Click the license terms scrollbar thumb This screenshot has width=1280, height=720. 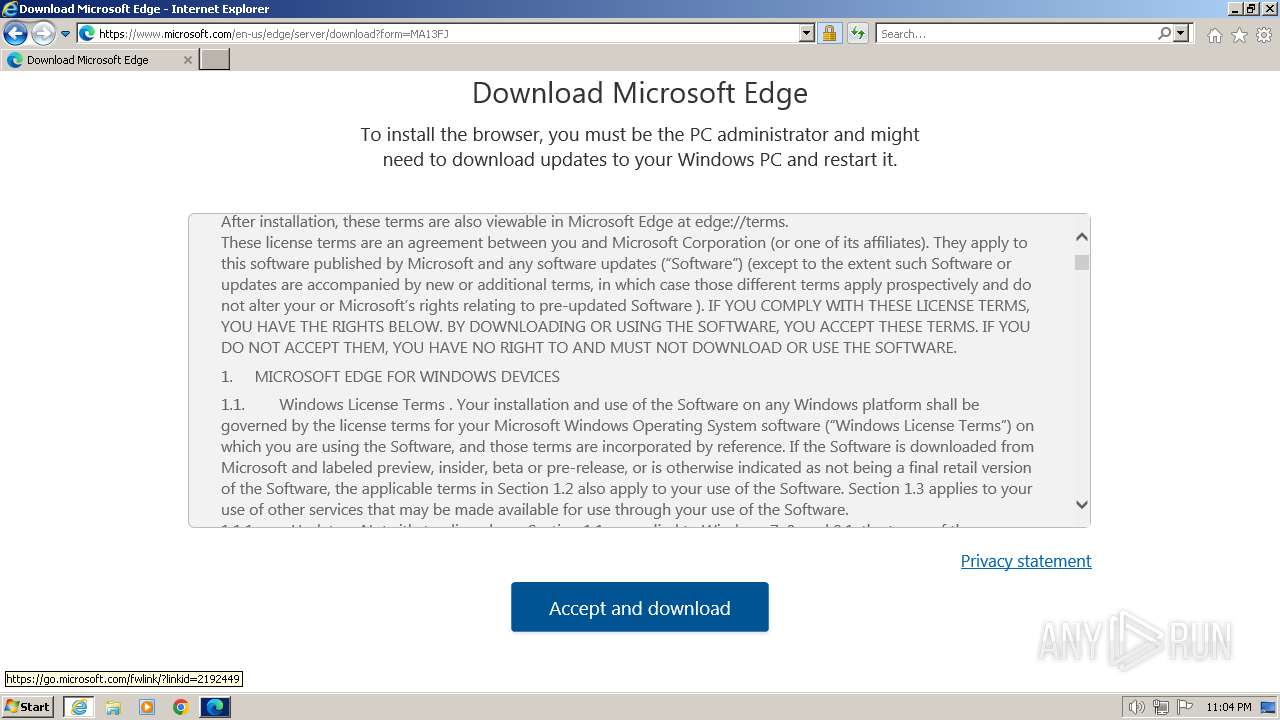1081,262
